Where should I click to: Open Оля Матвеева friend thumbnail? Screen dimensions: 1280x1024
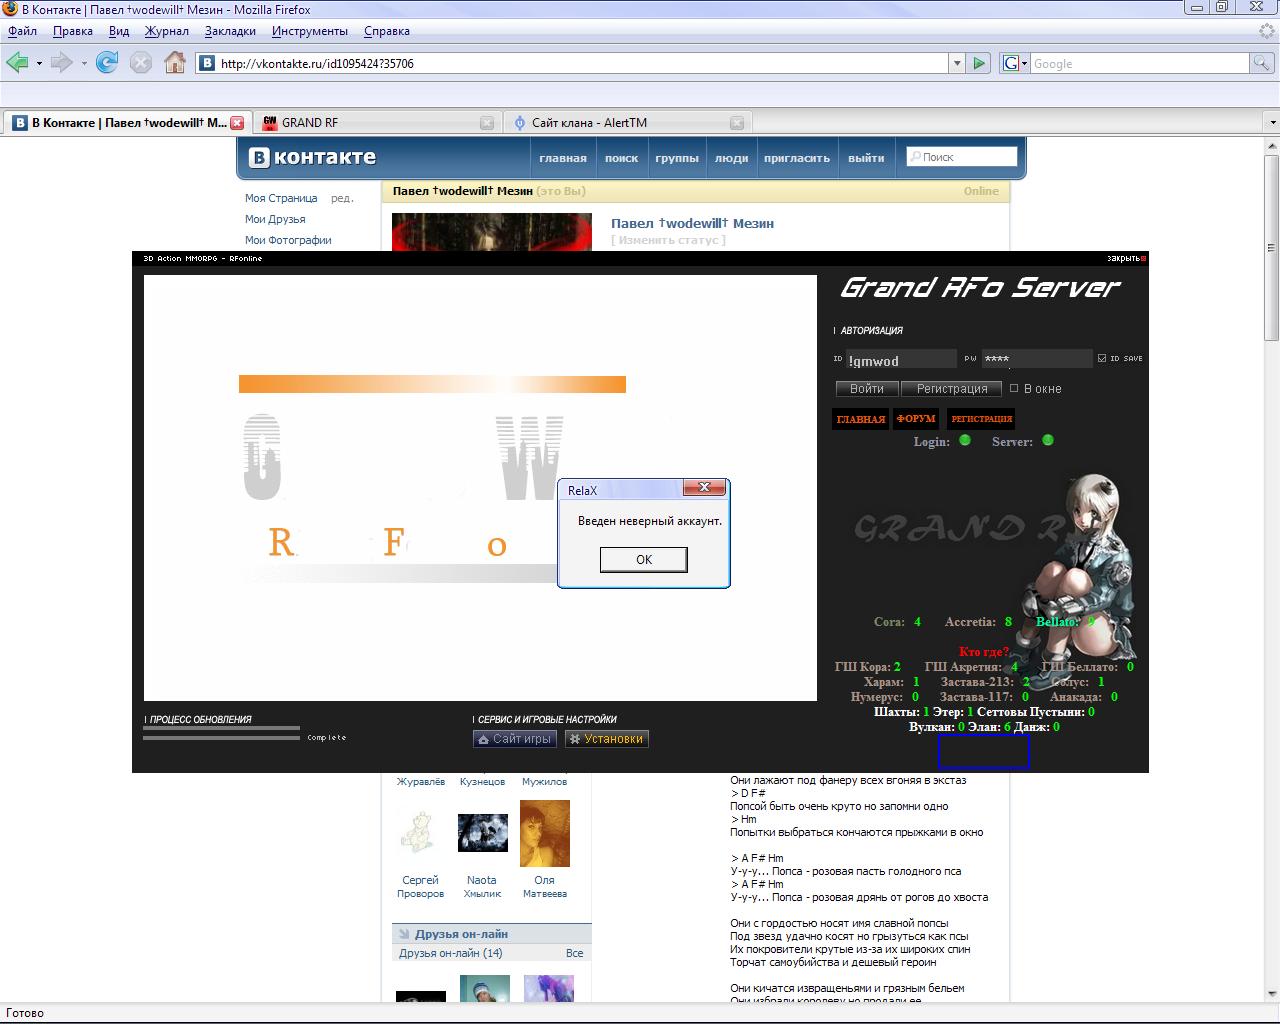[x=545, y=833]
